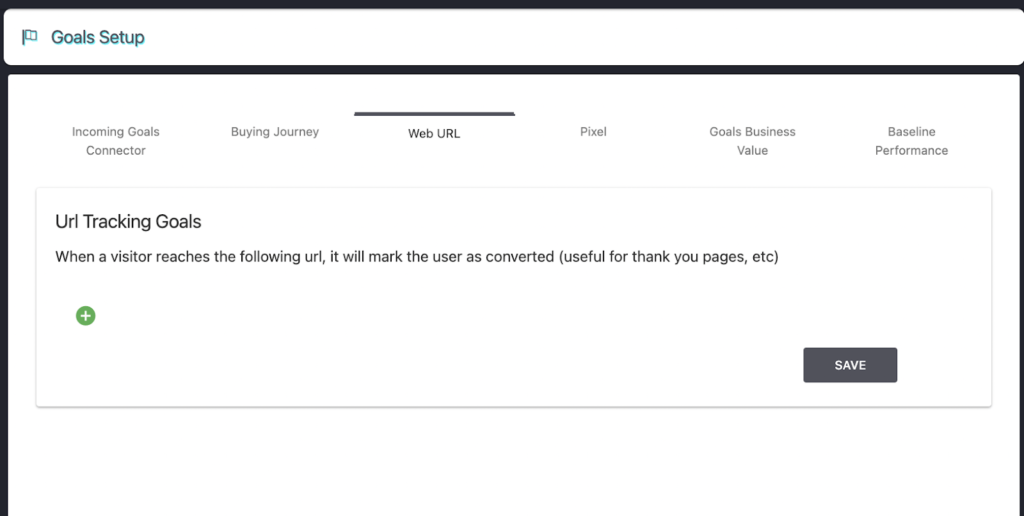Click the Url Tracking Goals heading
Viewport: 1024px width, 516px height.
(x=128, y=221)
